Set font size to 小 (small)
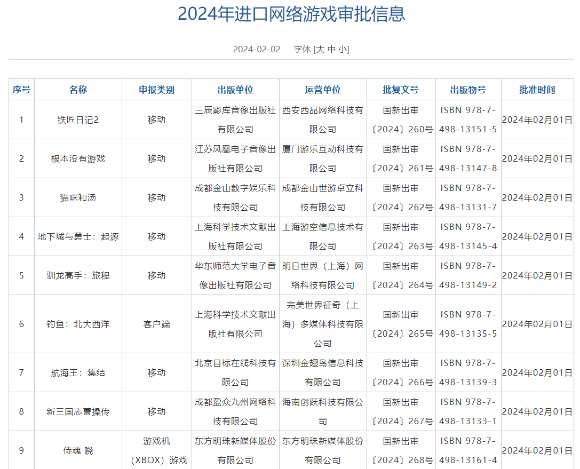This screenshot has width=580, height=469. [x=343, y=49]
